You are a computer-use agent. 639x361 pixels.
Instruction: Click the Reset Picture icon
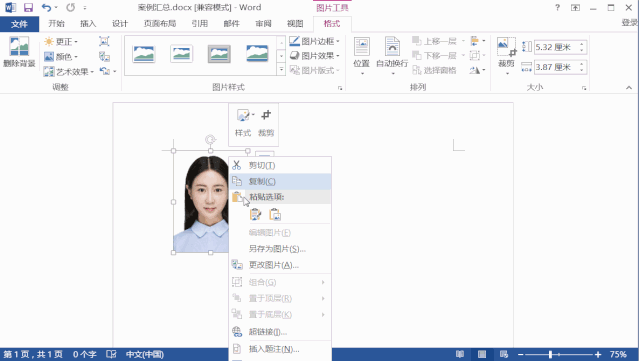tap(105, 71)
